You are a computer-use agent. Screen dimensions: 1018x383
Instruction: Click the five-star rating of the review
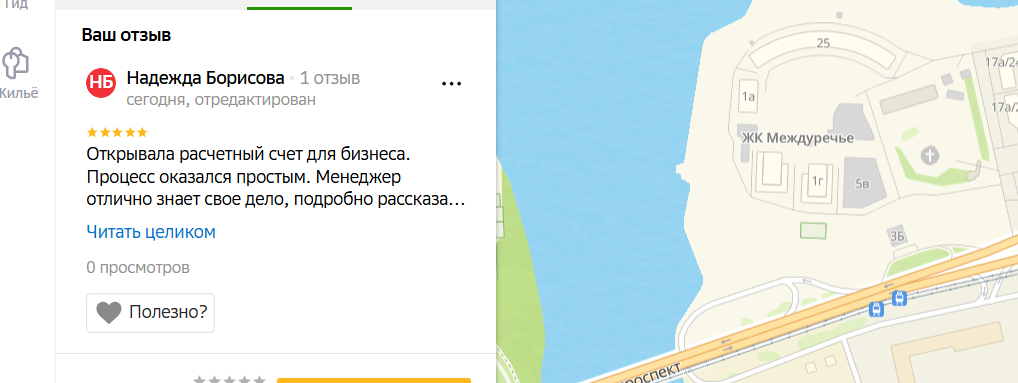point(117,132)
